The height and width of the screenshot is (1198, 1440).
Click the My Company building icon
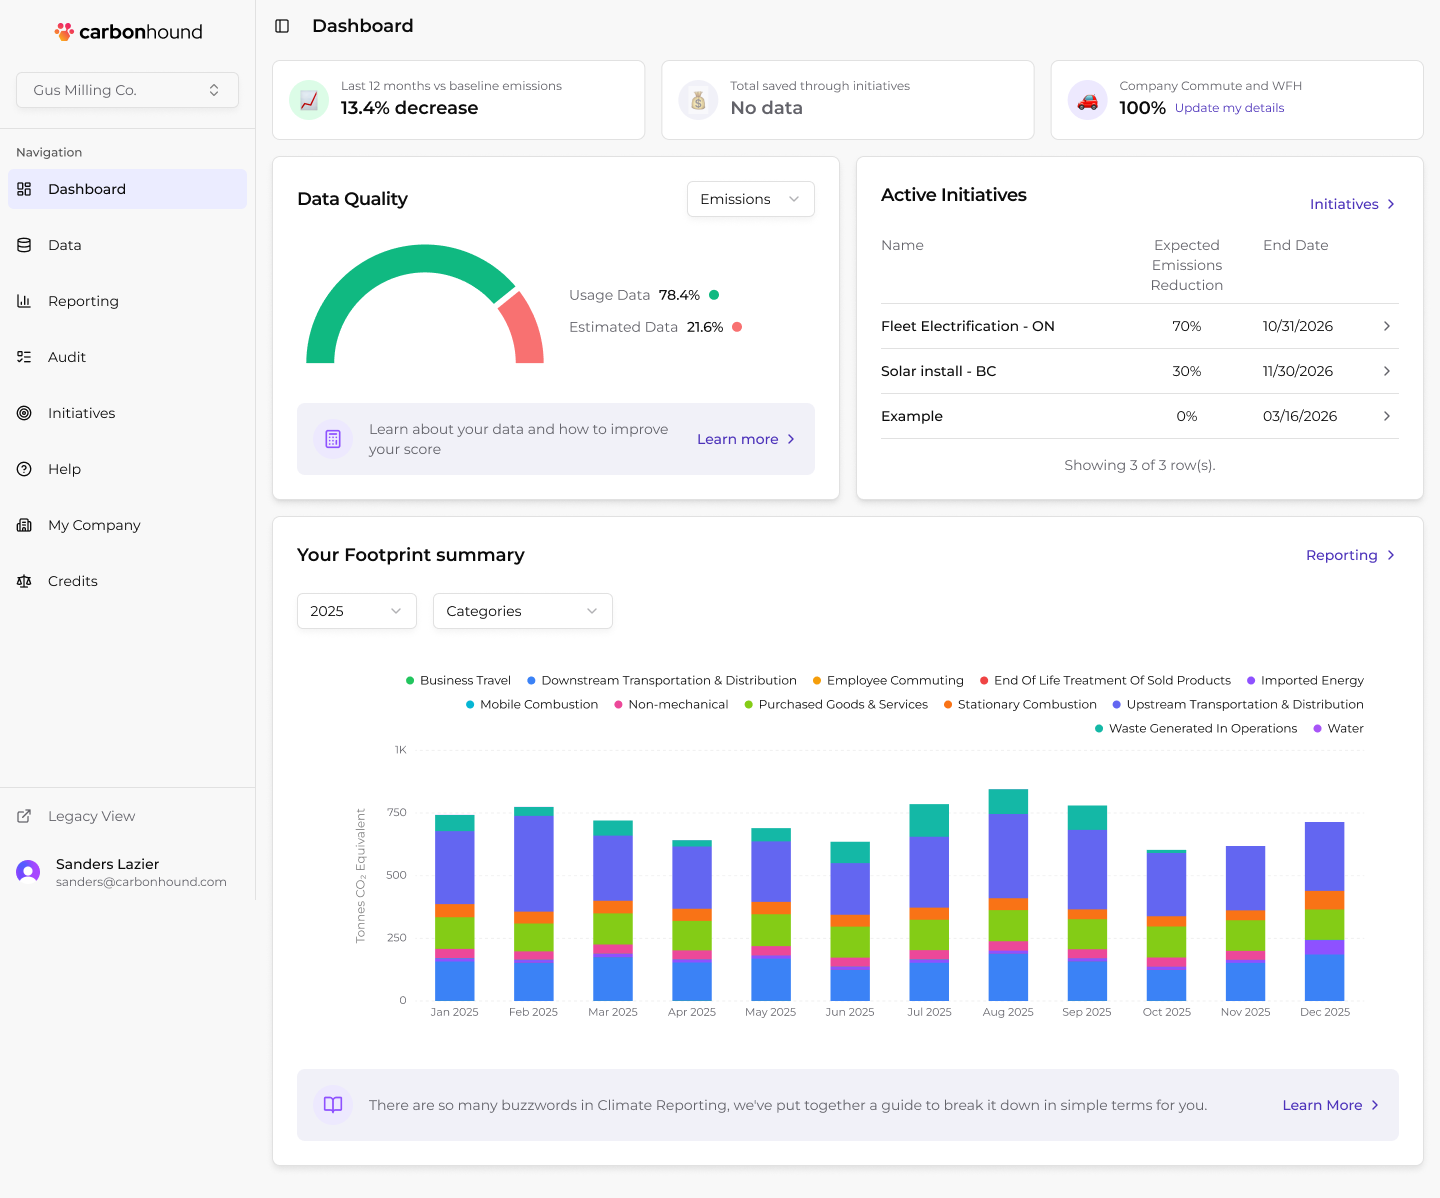point(24,525)
